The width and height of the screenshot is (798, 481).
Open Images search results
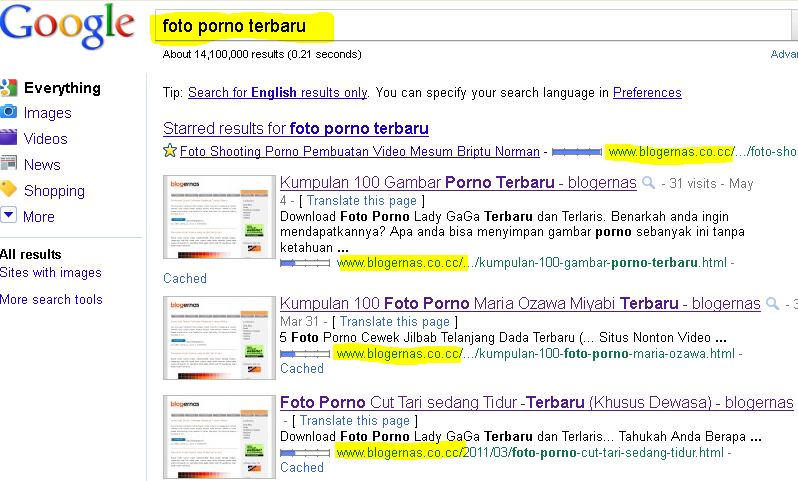point(47,113)
